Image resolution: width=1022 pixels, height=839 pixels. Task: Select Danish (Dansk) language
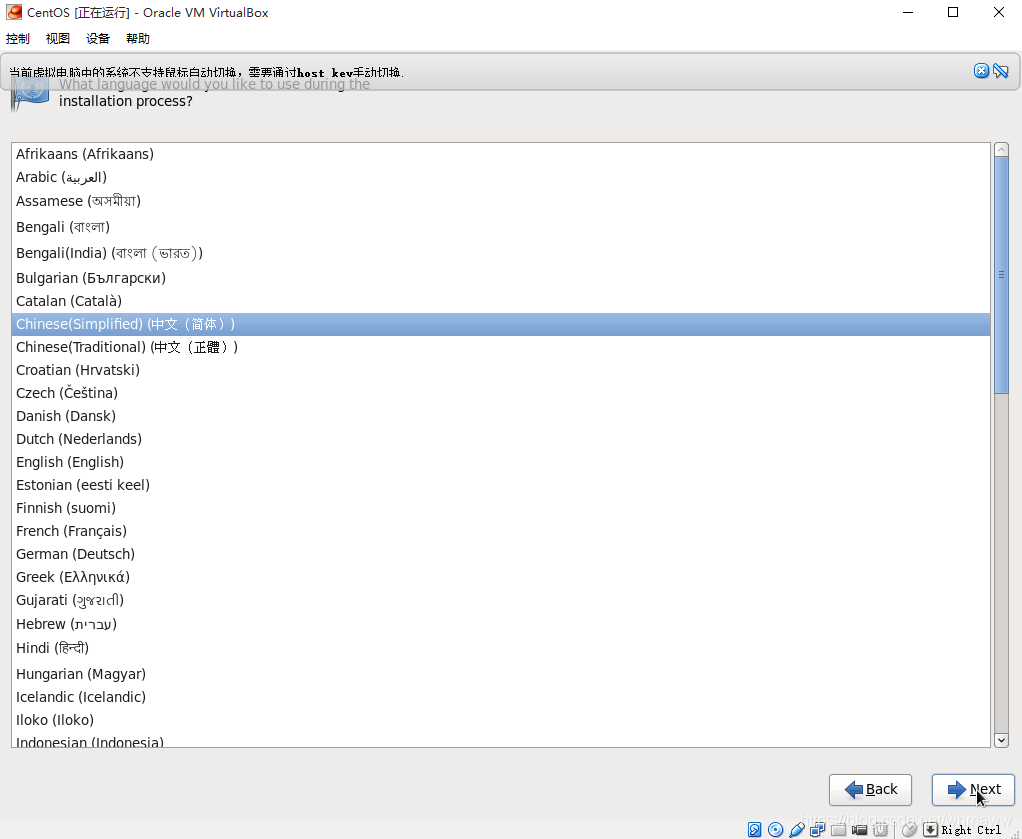(501, 416)
